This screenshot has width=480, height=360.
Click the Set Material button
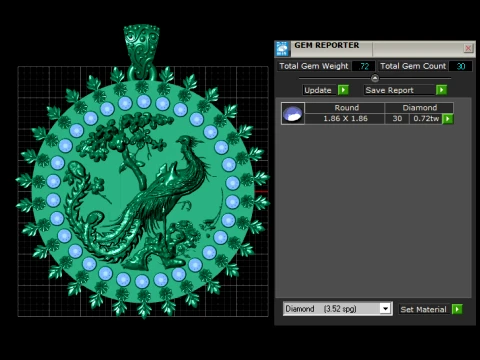click(x=425, y=309)
